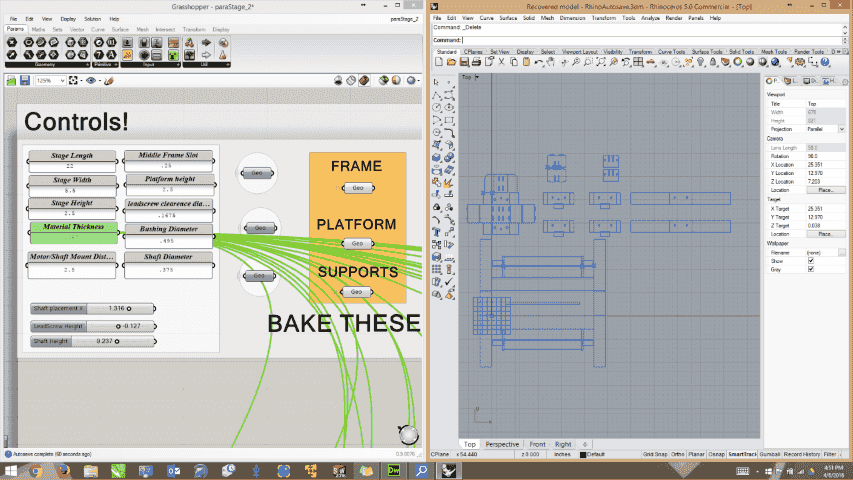Click the LeadScrew Height slider
Image resolution: width=853 pixels, height=480 pixels.
[92, 326]
